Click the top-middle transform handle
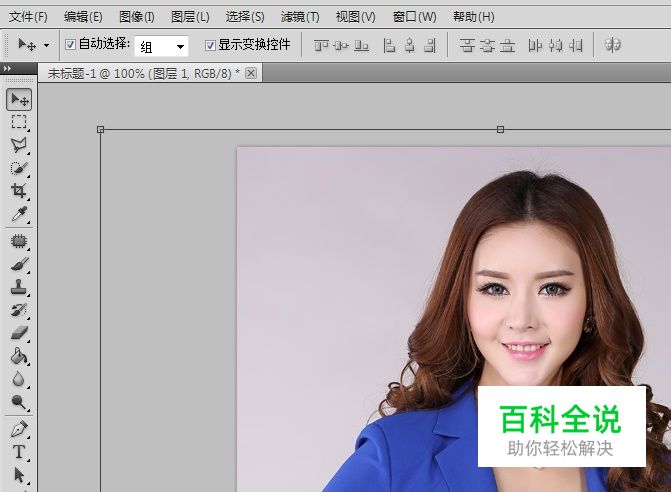This screenshot has width=671, height=492. click(500, 129)
